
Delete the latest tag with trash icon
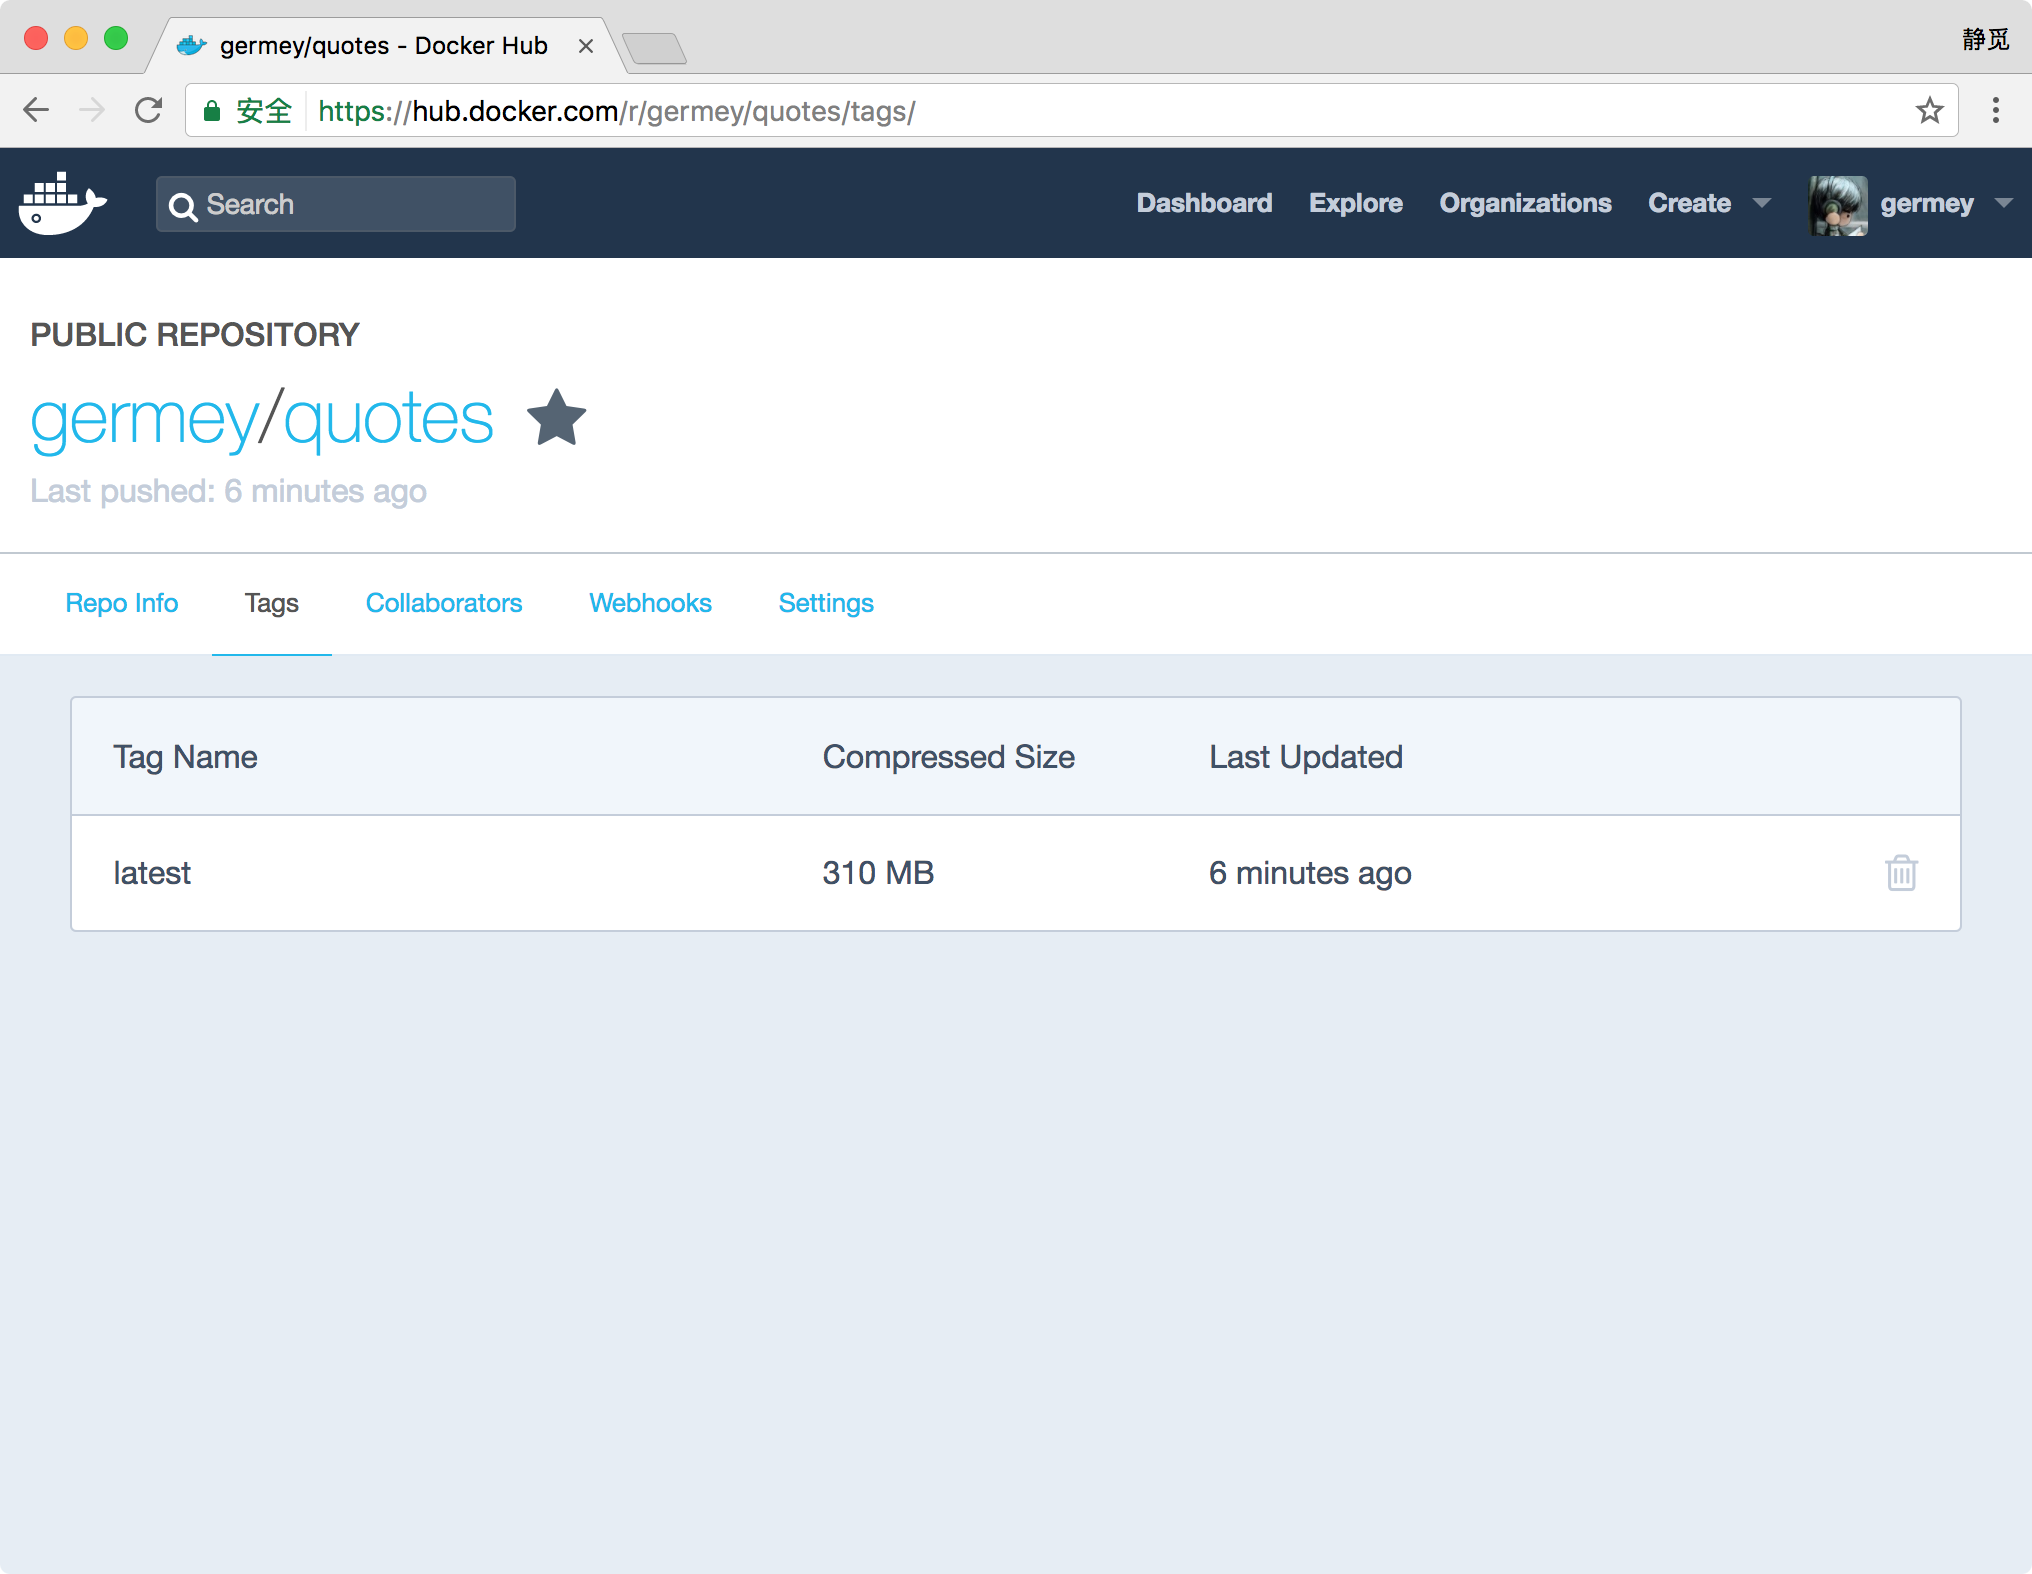tap(1901, 873)
